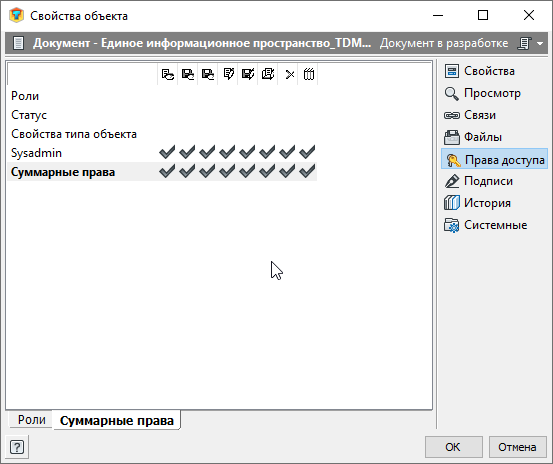553x464 pixels.
Task: Toggle Sysadmin checkmark in the delete column
Action: click(287, 152)
